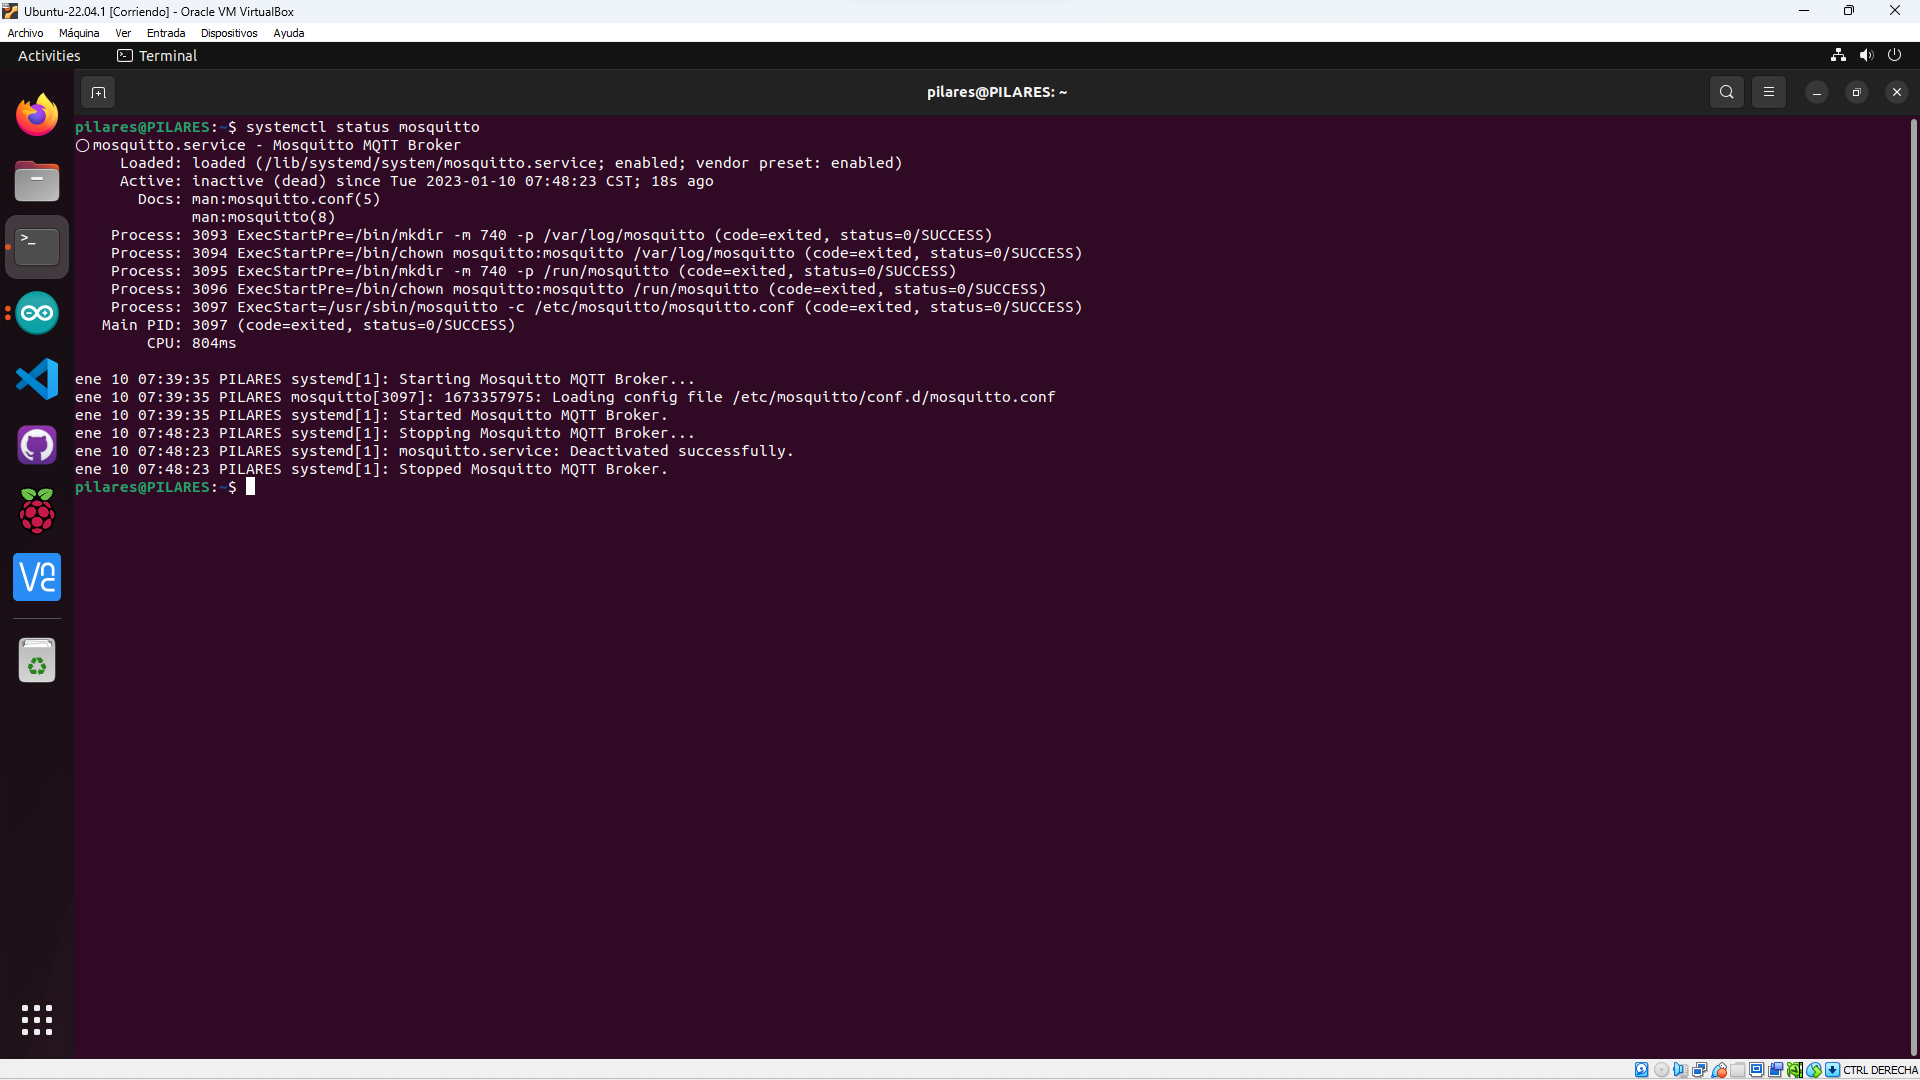1920x1080 pixels.
Task: Launch Arduino IDE from the dock
Action: point(37,313)
